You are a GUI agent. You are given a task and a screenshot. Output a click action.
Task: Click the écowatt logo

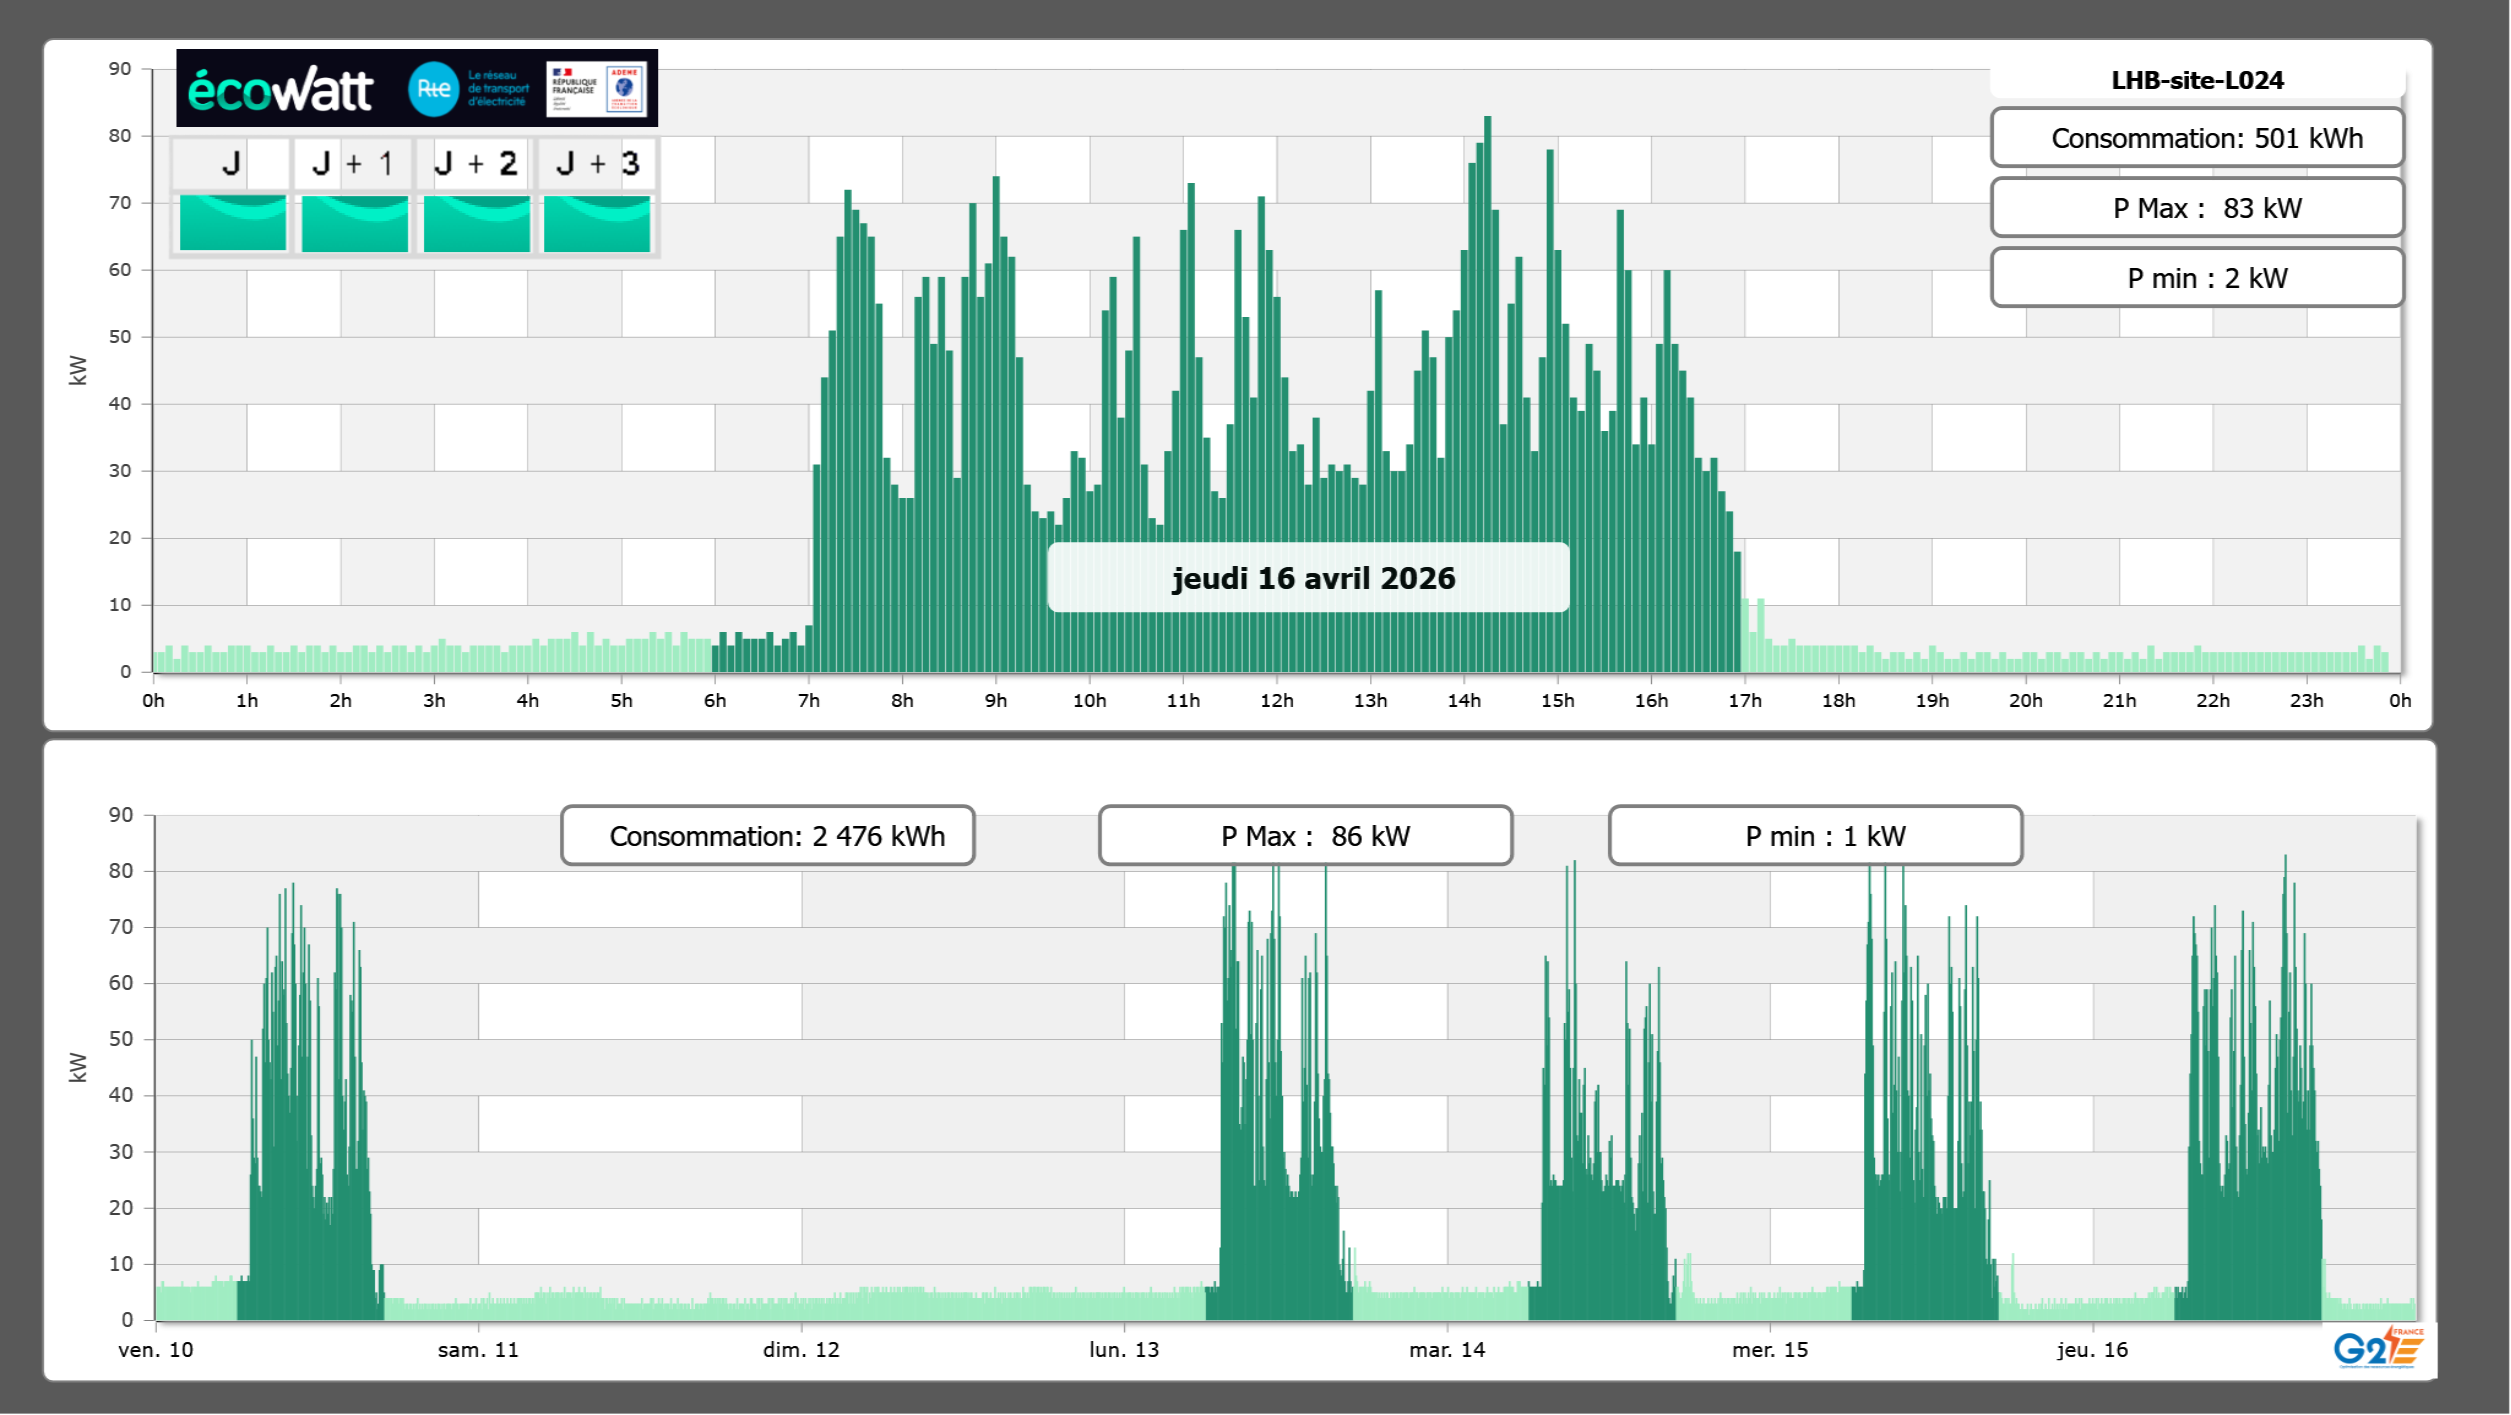point(281,90)
